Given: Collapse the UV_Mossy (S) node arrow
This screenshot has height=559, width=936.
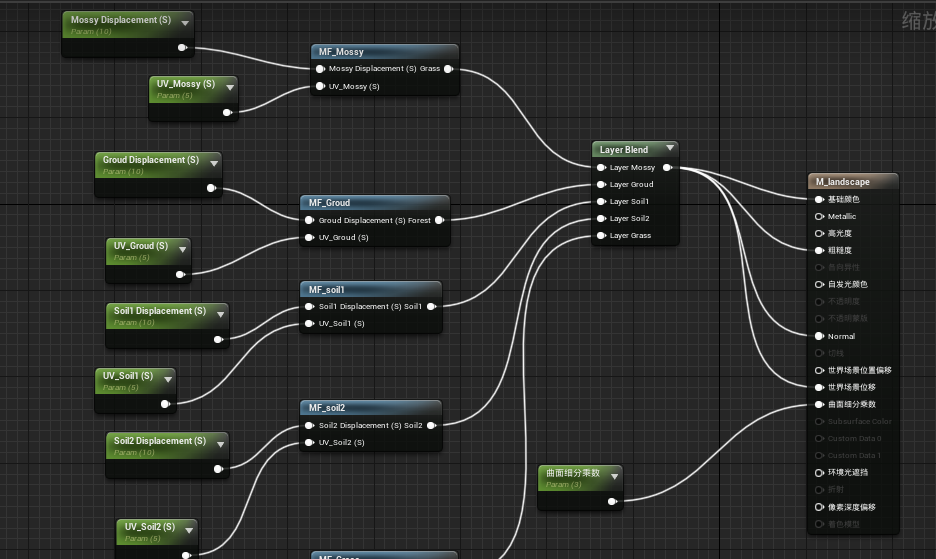Looking at the screenshot, I should (x=230, y=88).
